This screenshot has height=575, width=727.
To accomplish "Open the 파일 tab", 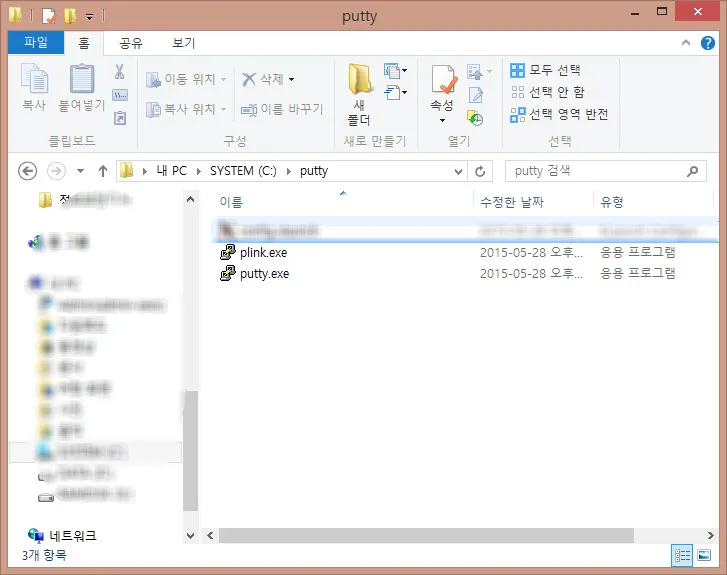I will (x=36, y=43).
